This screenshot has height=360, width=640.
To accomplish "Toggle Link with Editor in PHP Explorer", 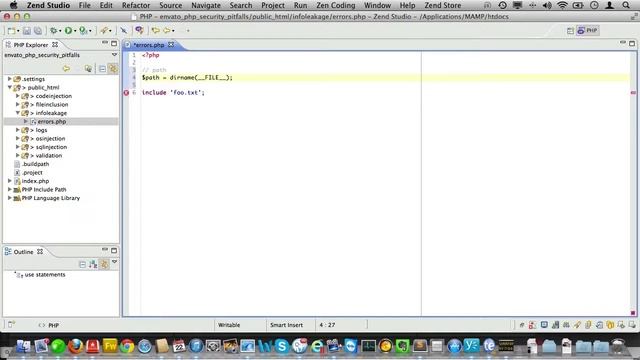I will click(x=113, y=69).
